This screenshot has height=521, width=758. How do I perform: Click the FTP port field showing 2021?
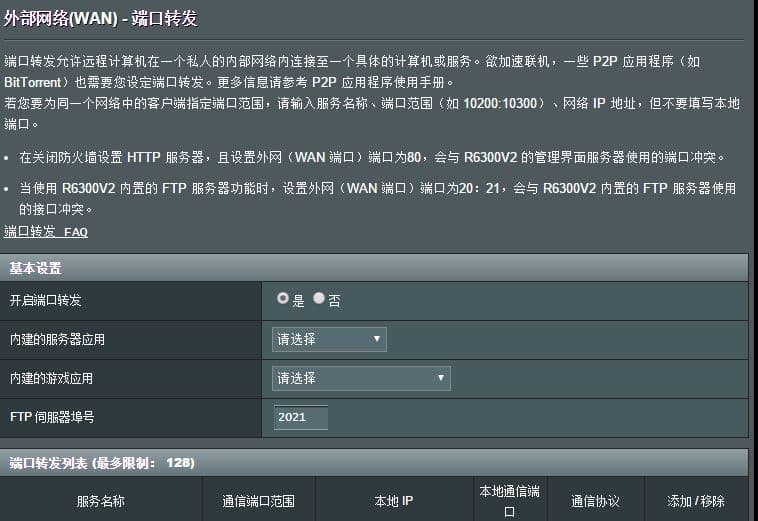[x=300, y=417]
